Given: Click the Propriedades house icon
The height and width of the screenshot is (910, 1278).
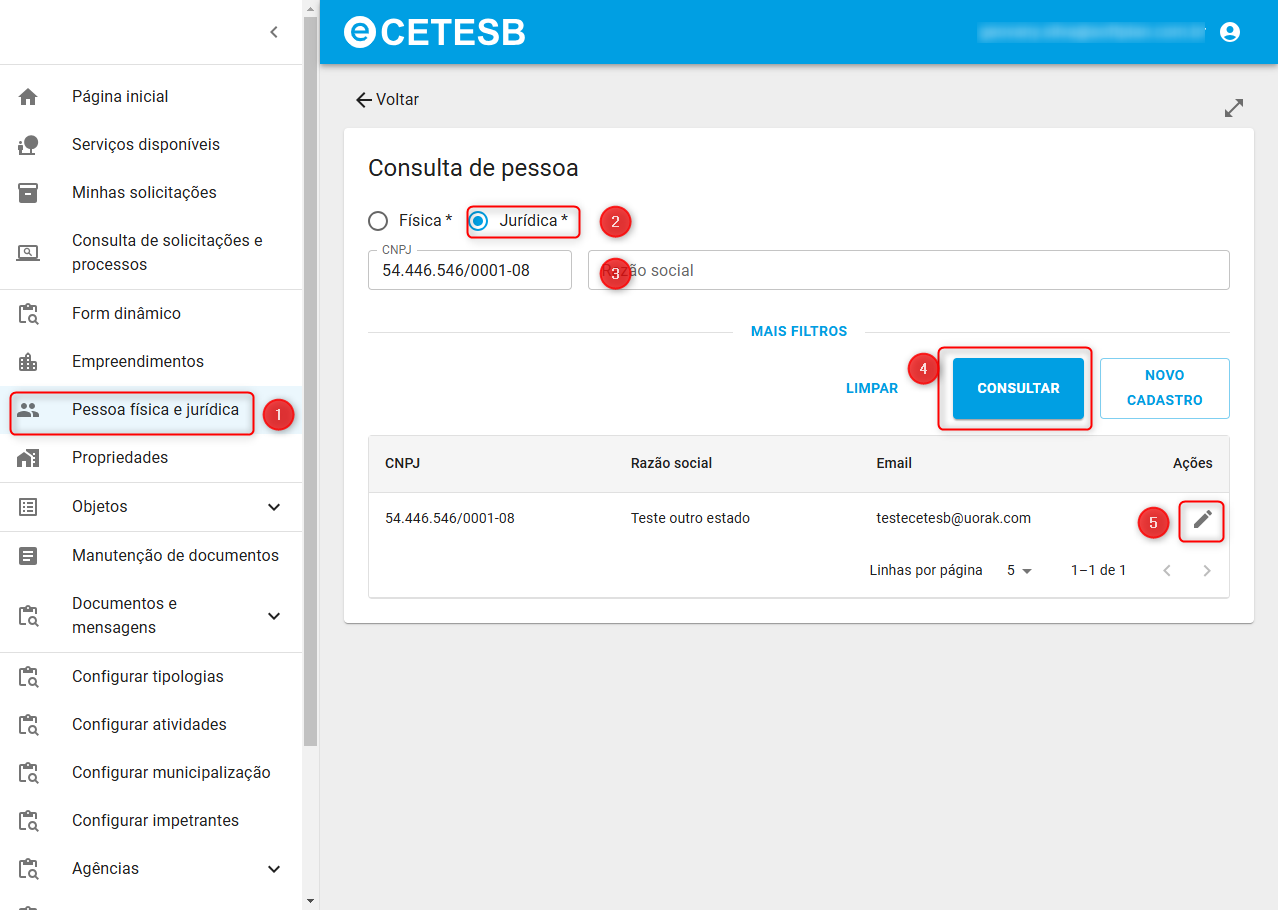Looking at the screenshot, I should tap(28, 458).
